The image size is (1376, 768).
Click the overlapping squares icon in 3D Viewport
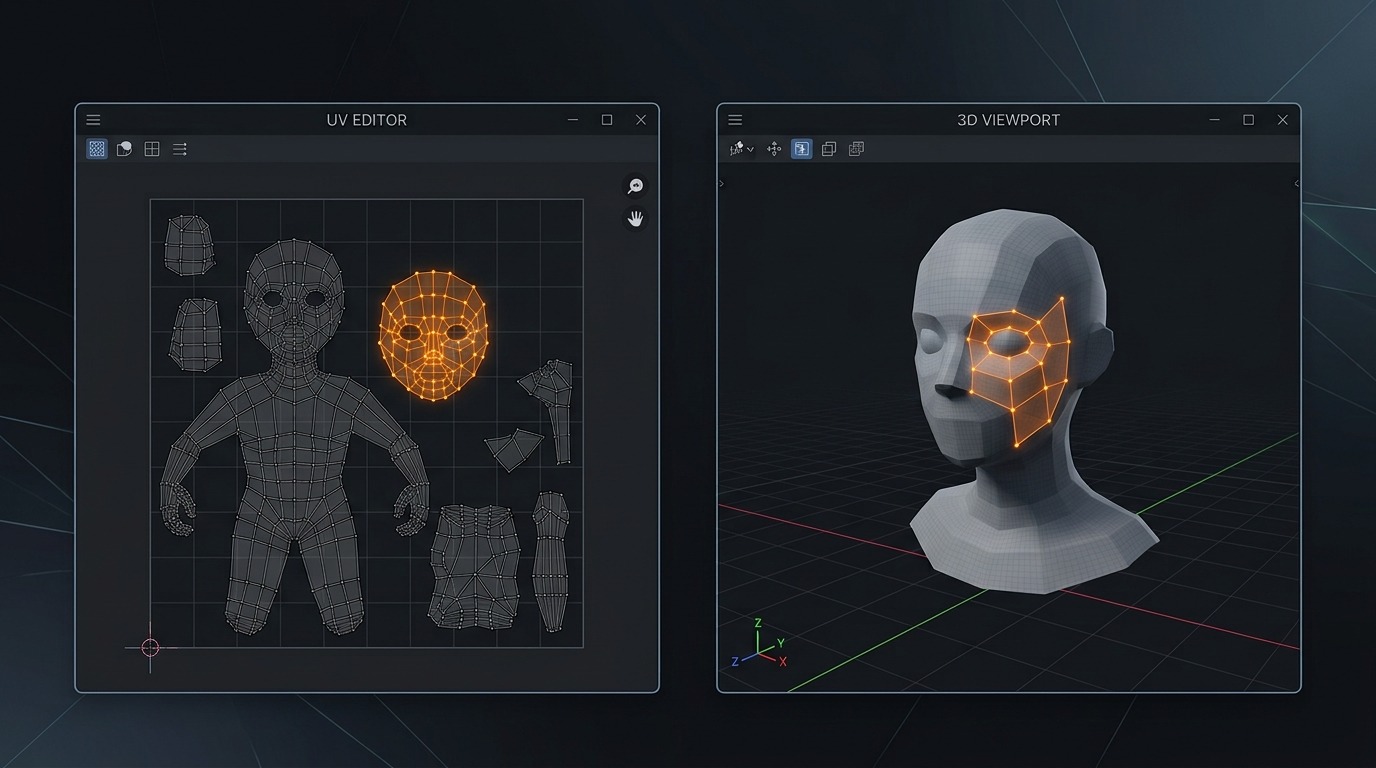click(x=829, y=149)
